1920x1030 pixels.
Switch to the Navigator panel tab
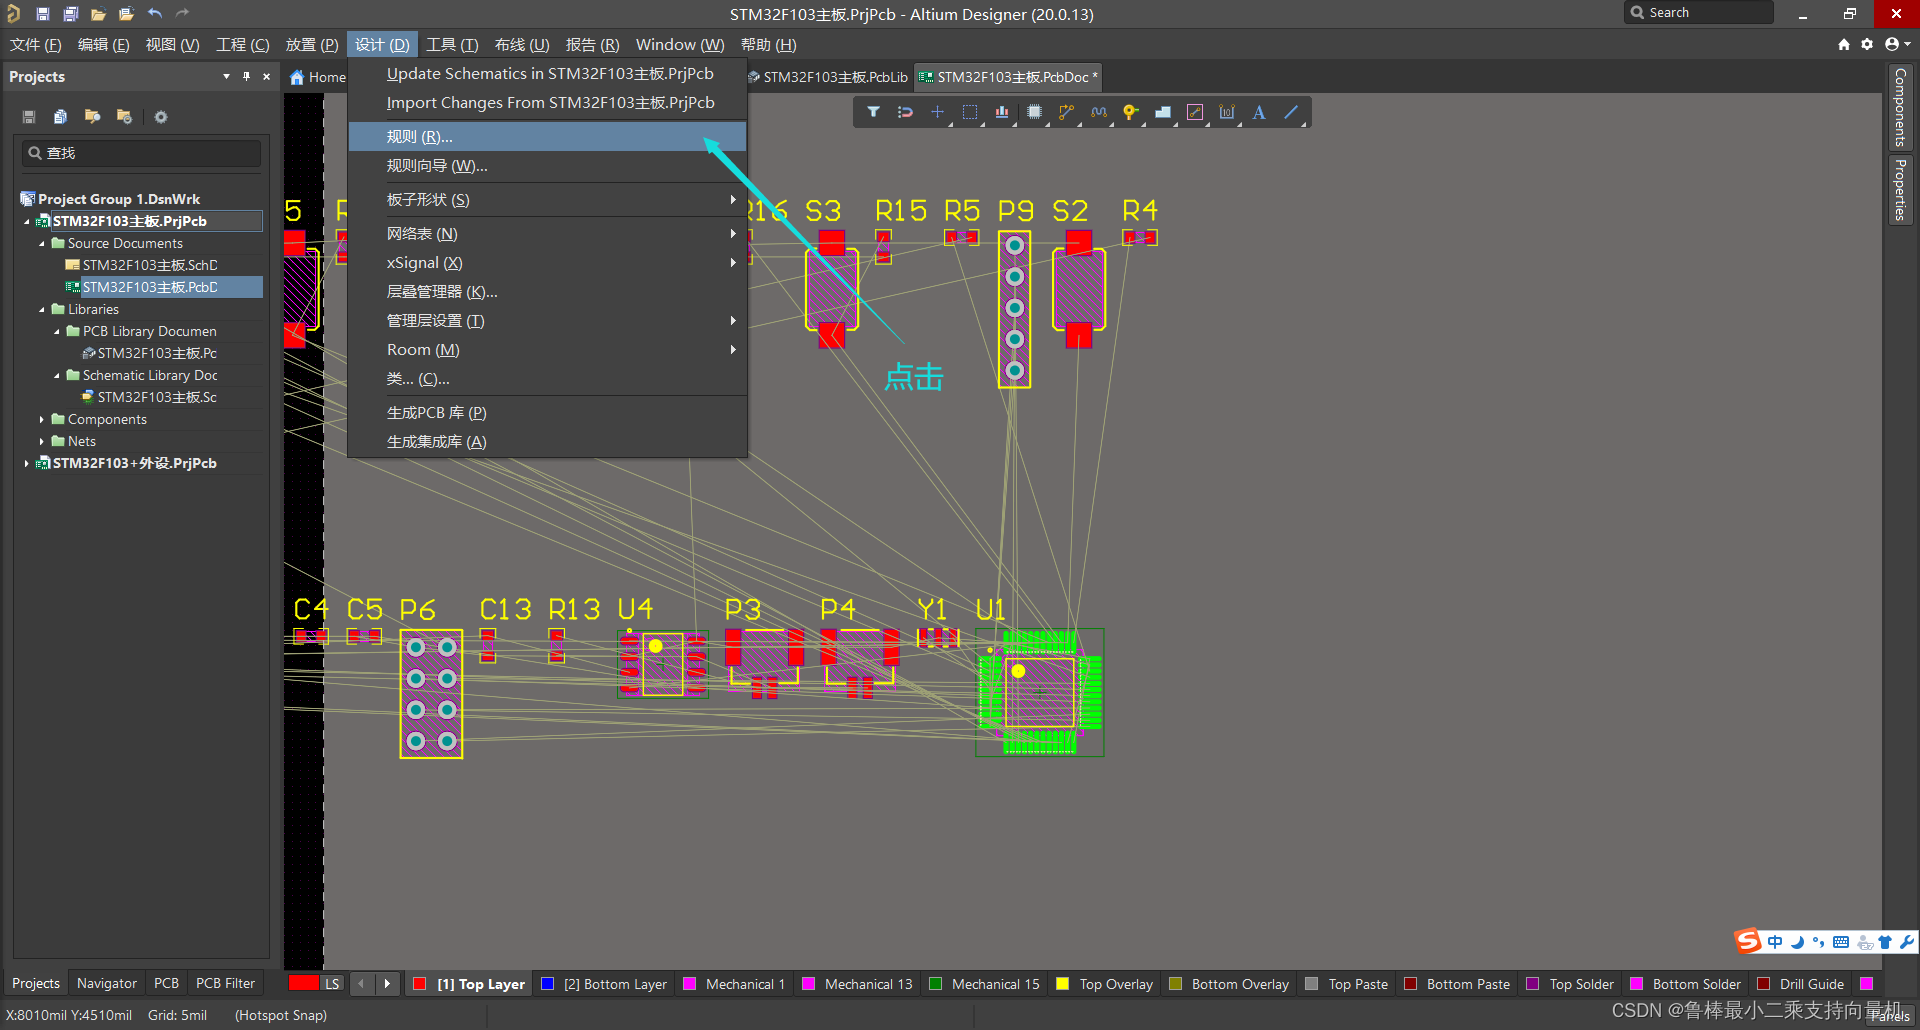click(107, 984)
